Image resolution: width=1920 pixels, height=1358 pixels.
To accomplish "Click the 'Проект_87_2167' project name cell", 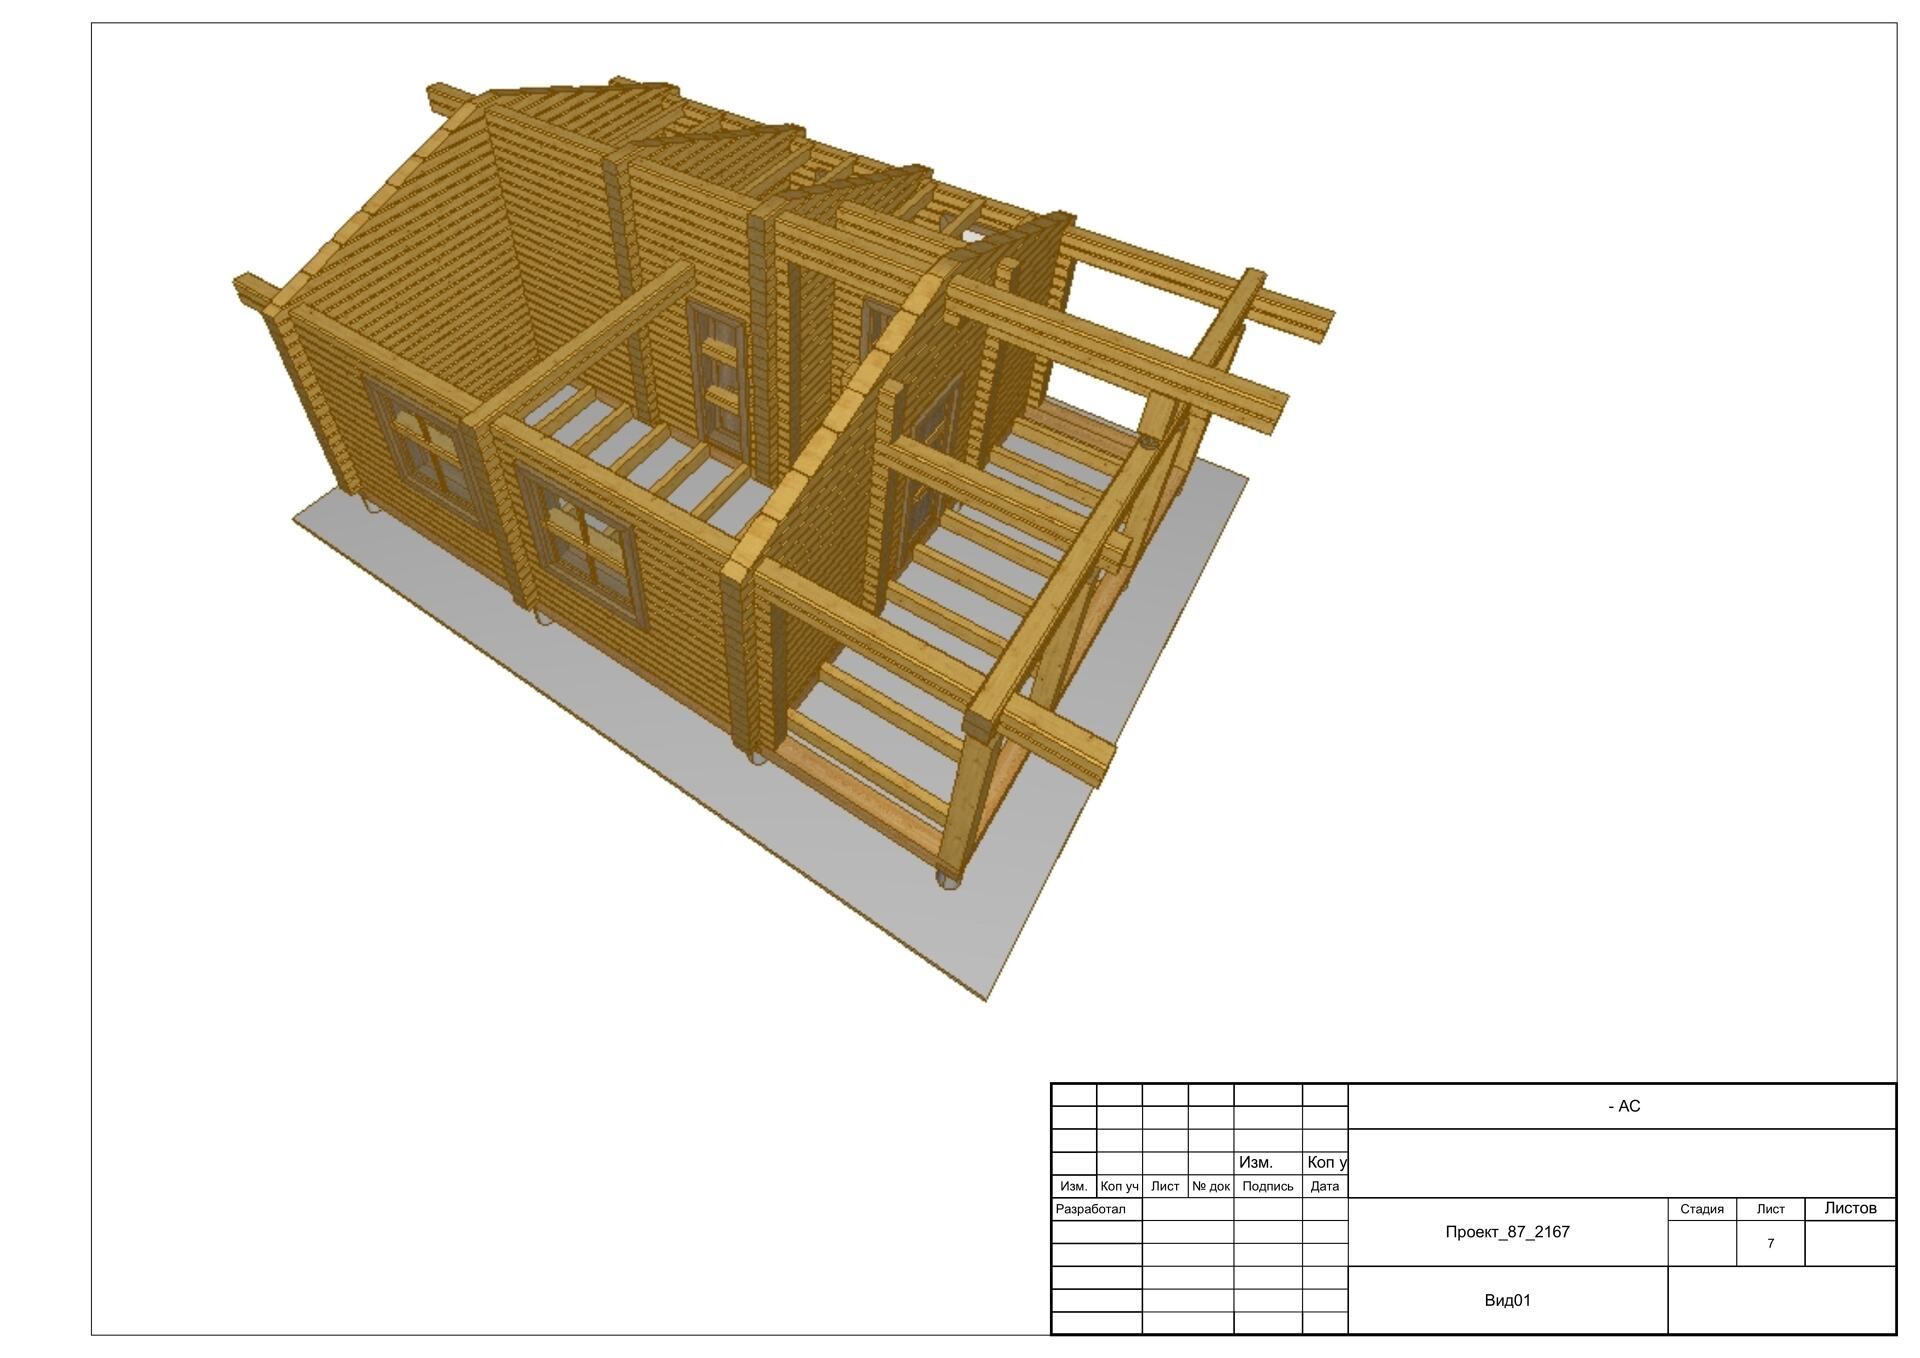I will tap(1507, 1232).
